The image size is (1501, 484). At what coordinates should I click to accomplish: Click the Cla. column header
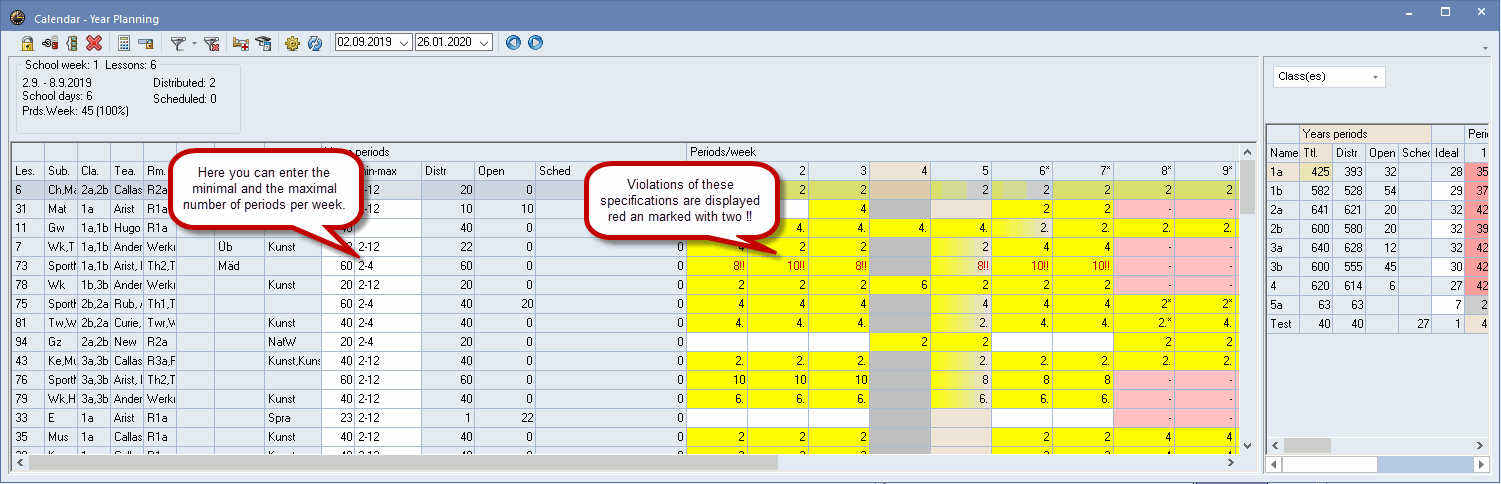94,170
